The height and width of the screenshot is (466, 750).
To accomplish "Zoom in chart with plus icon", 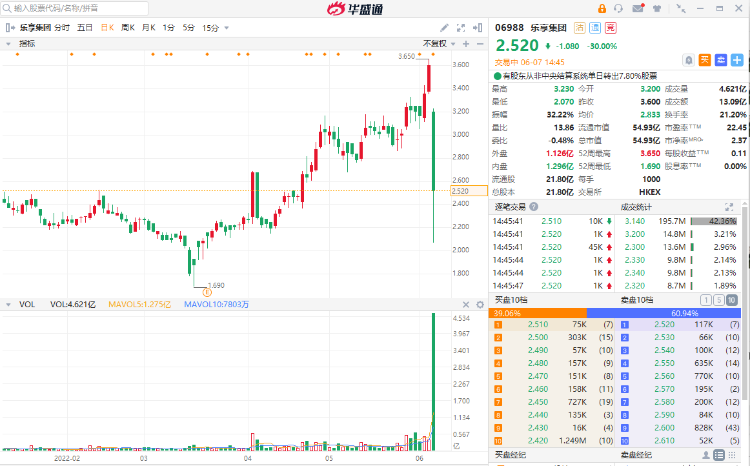I will point(466,44).
